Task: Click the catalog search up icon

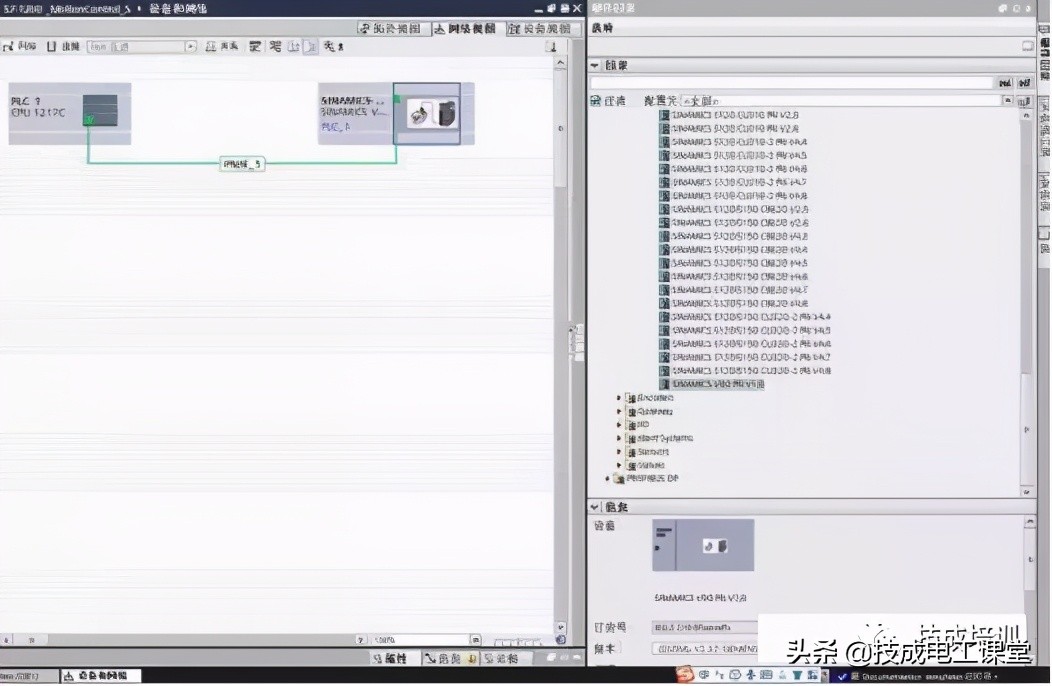Action: pyautogui.click(x=1024, y=83)
